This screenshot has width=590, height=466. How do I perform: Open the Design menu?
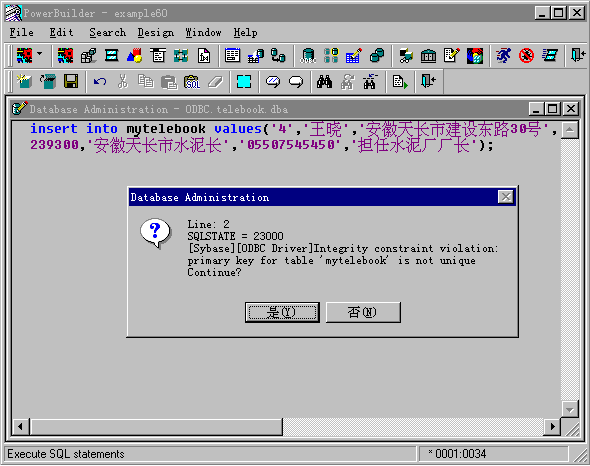155,33
